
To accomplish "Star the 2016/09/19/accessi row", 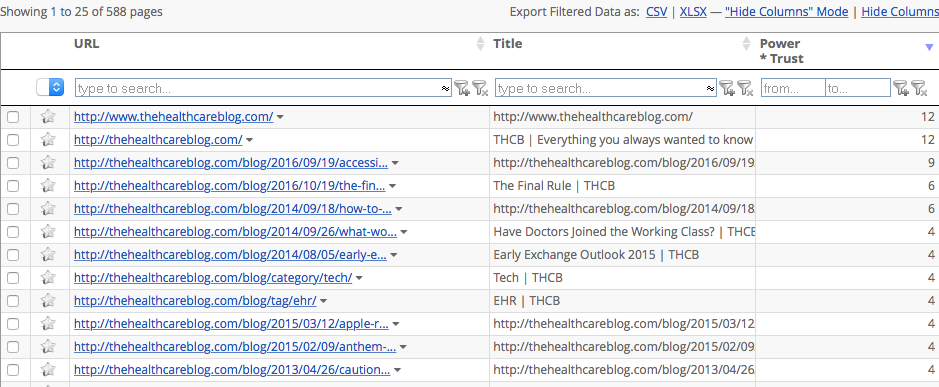I will coord(48,162).
